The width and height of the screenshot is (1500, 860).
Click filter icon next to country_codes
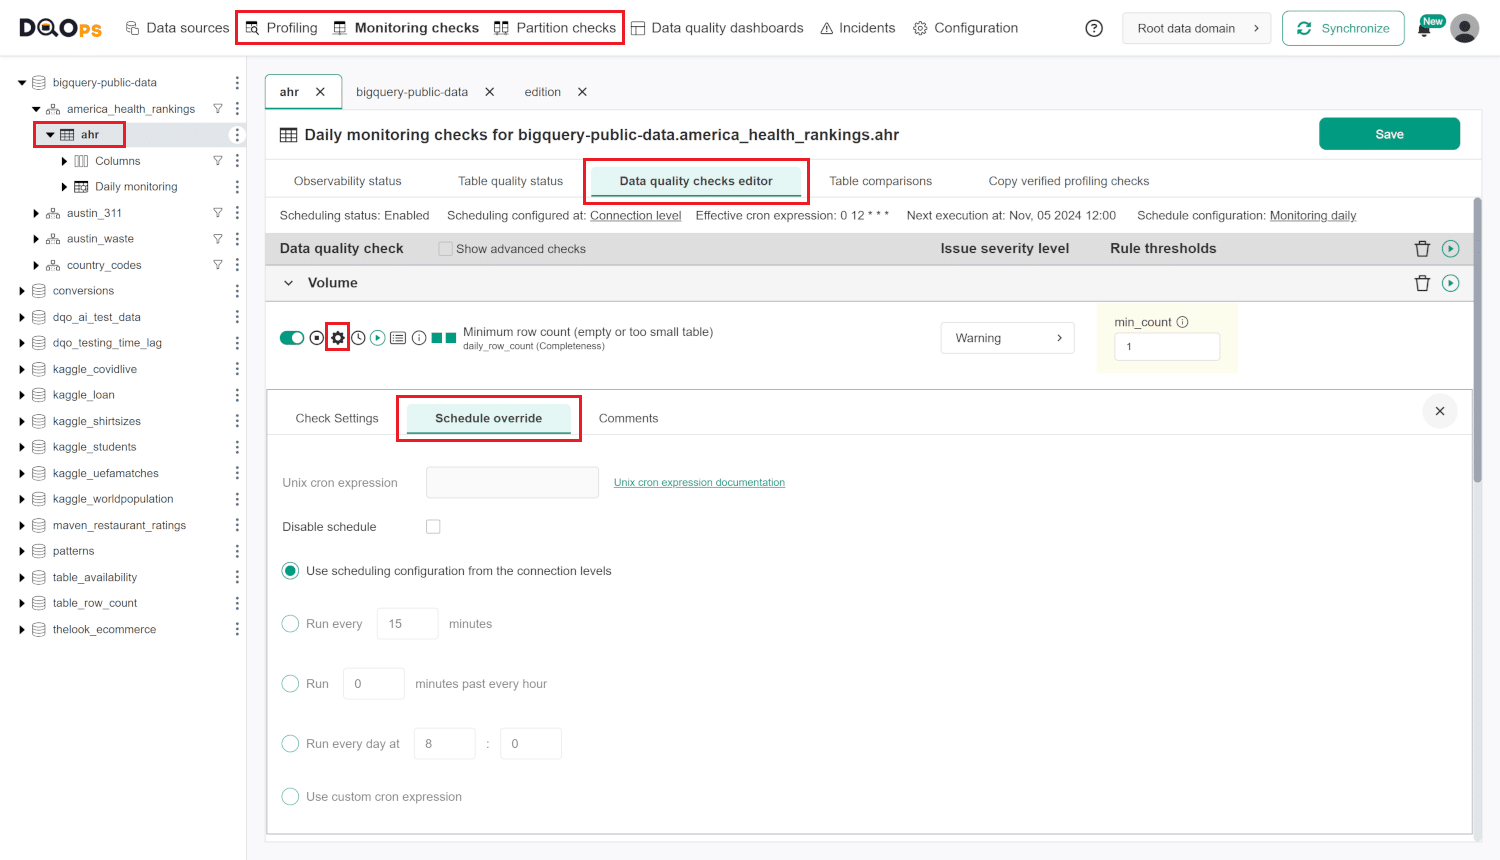pyautogui.click(x=218, y=265)
